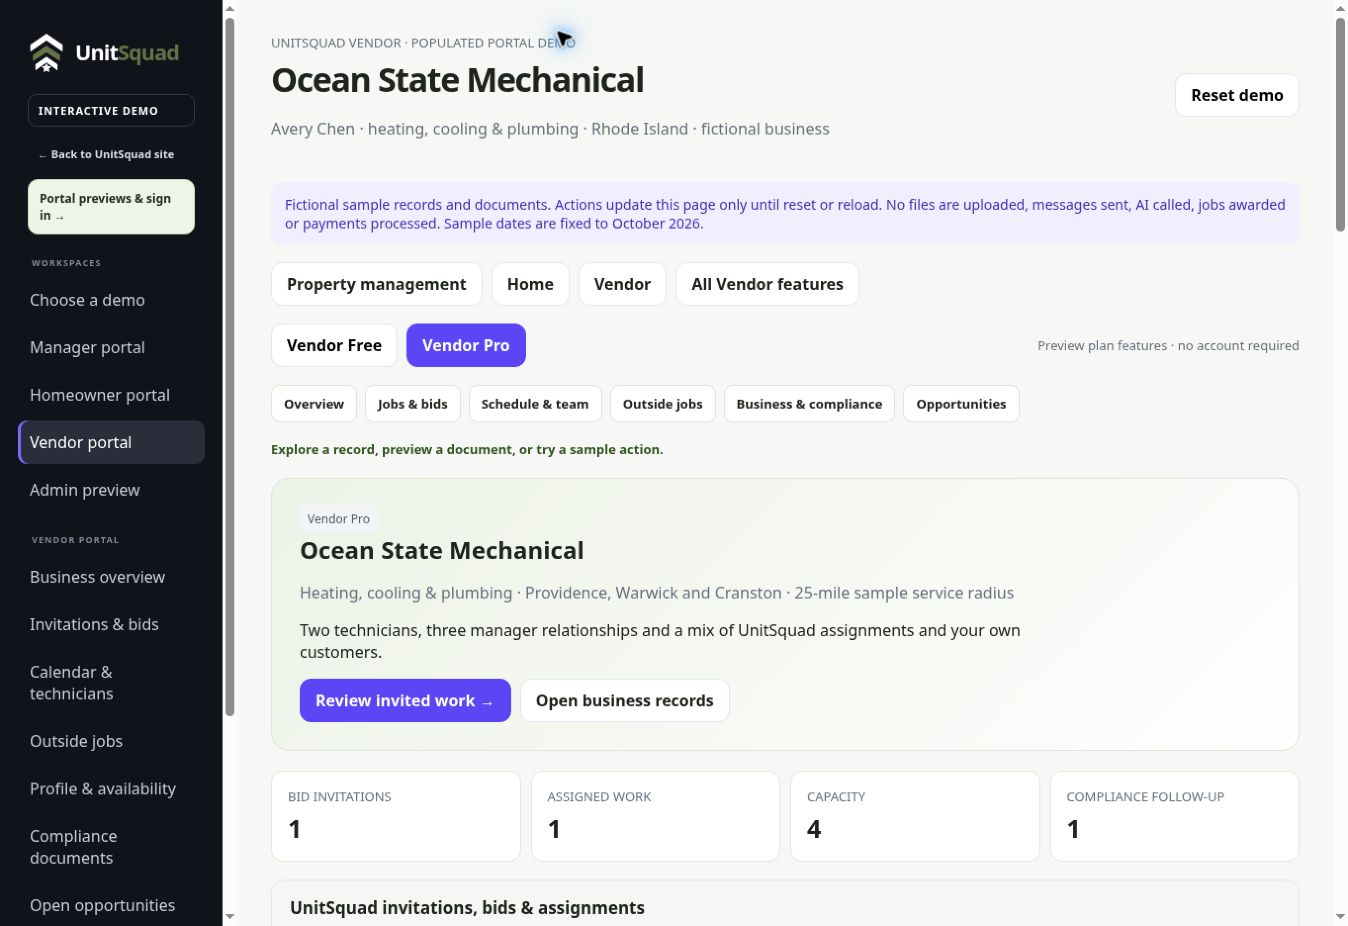Open the Business & compliance tab
This screenshot has width=1348, height=926.
click(x=809, y=404)
